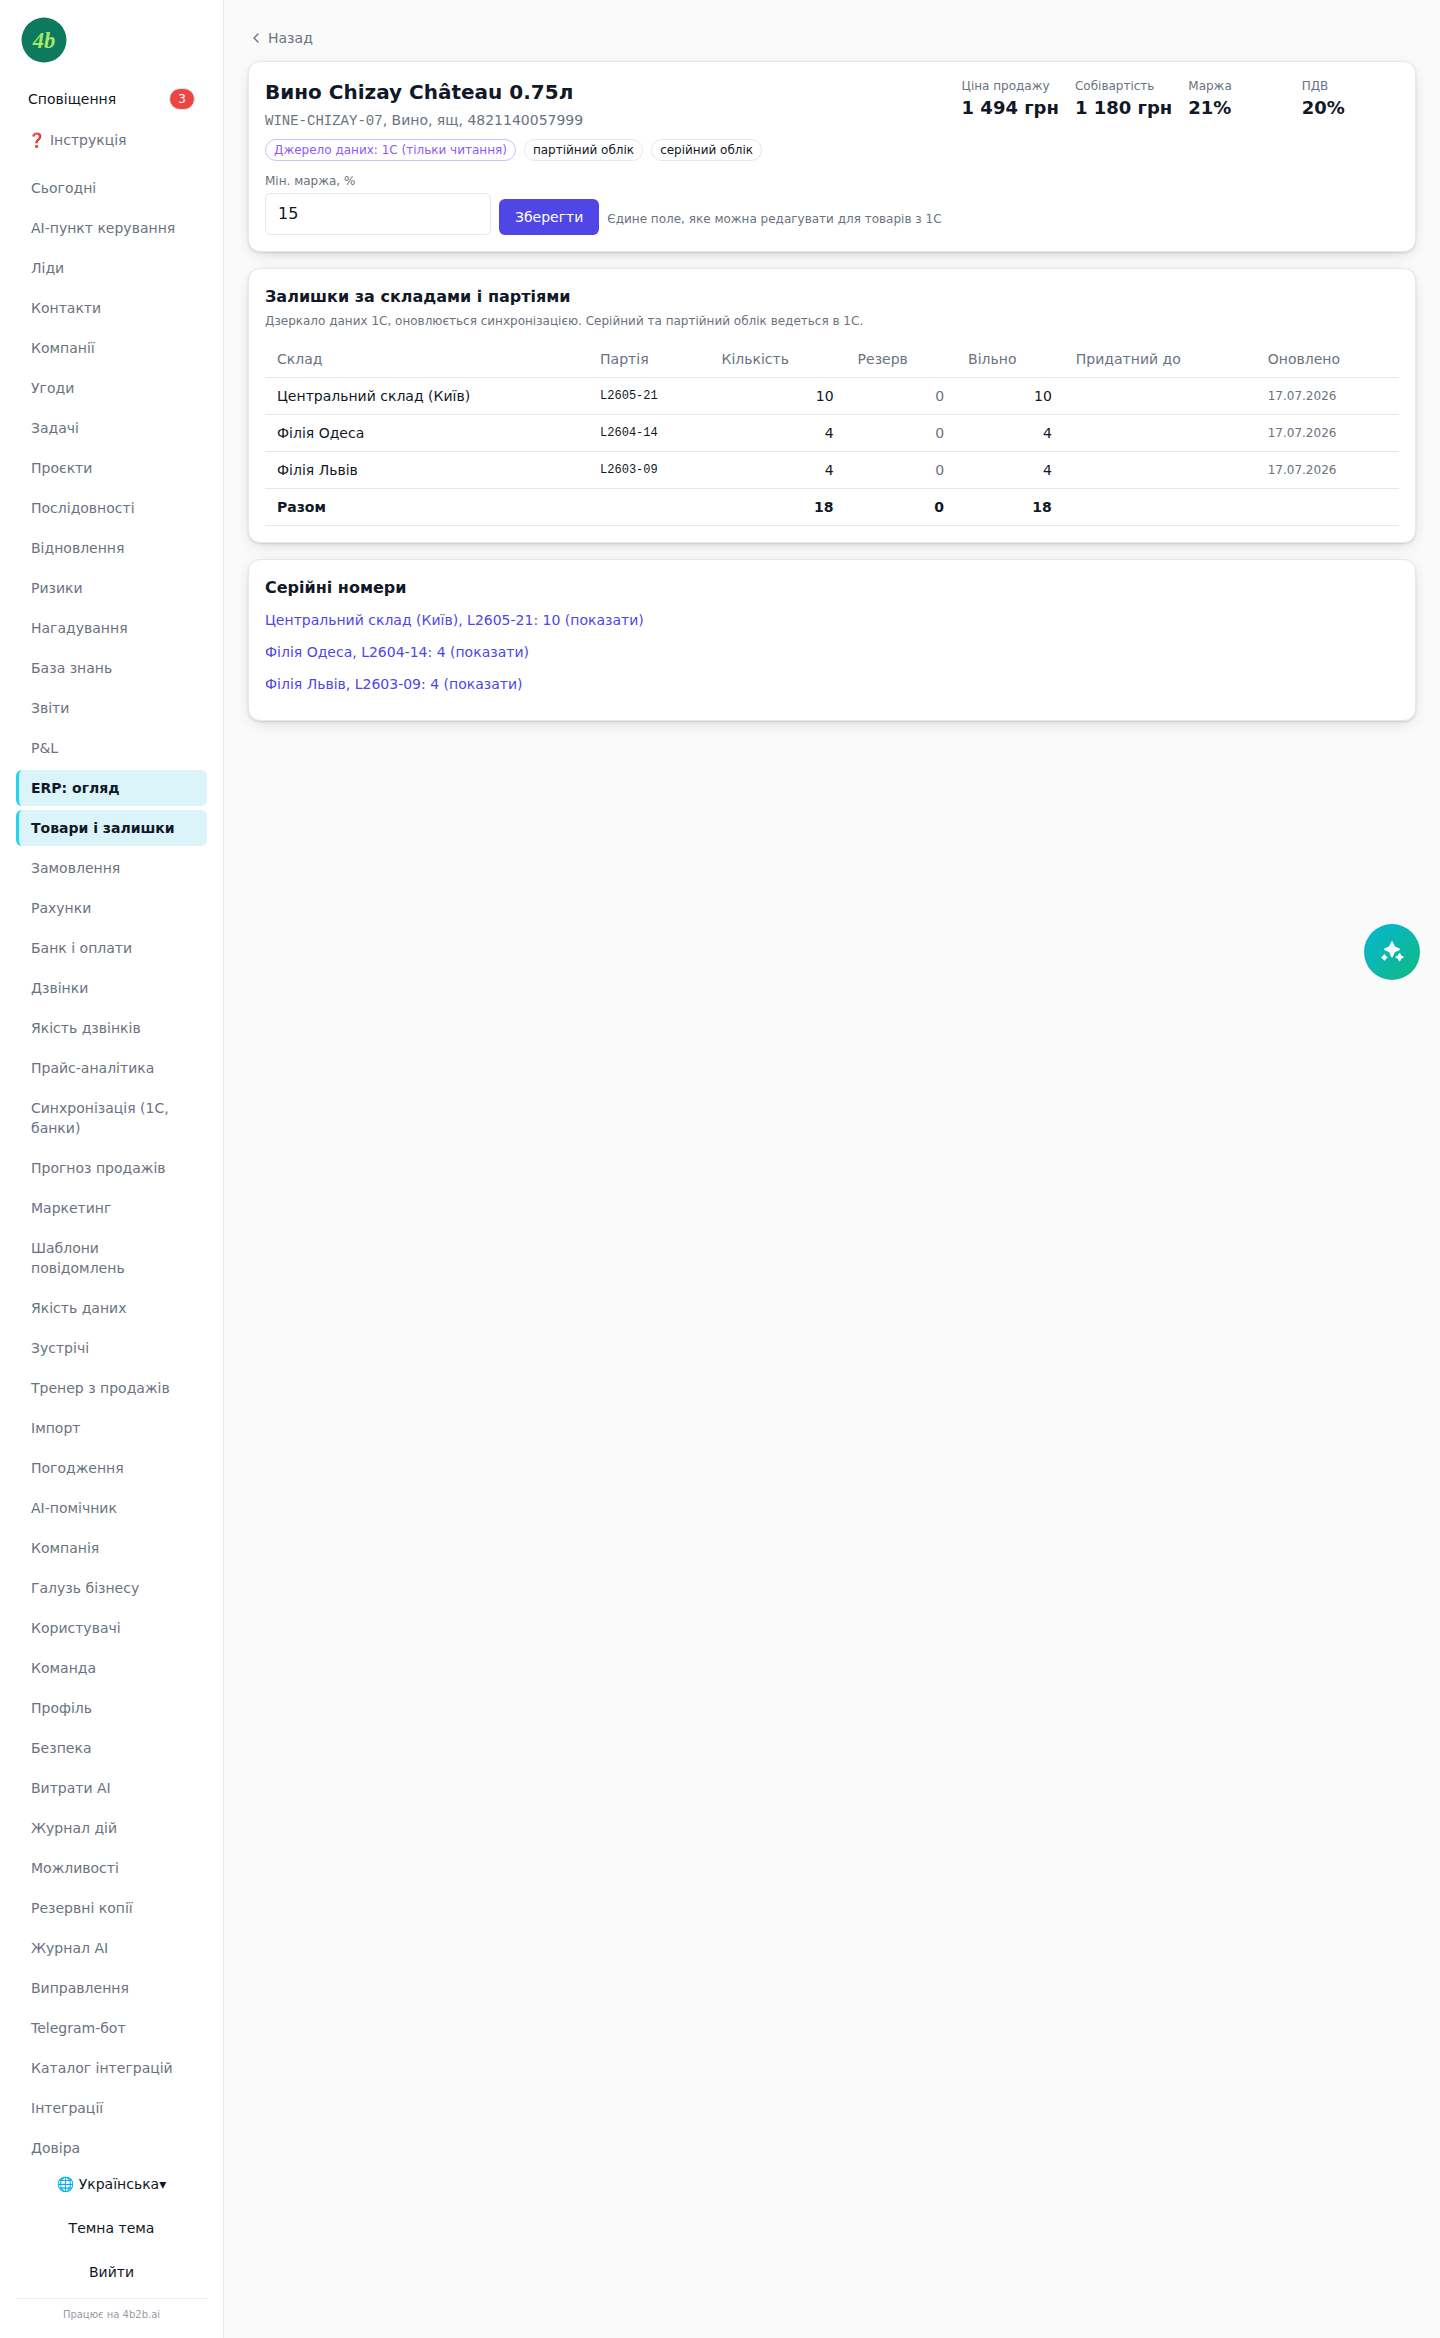Click the red notifications count badge
1440x2338 pixels.
[x=181, y=99]
